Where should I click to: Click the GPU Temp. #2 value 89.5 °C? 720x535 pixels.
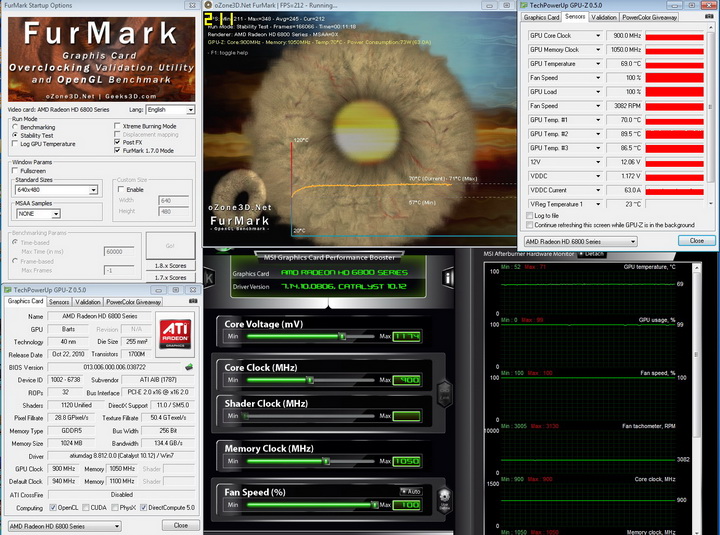(x=624, y=134)
